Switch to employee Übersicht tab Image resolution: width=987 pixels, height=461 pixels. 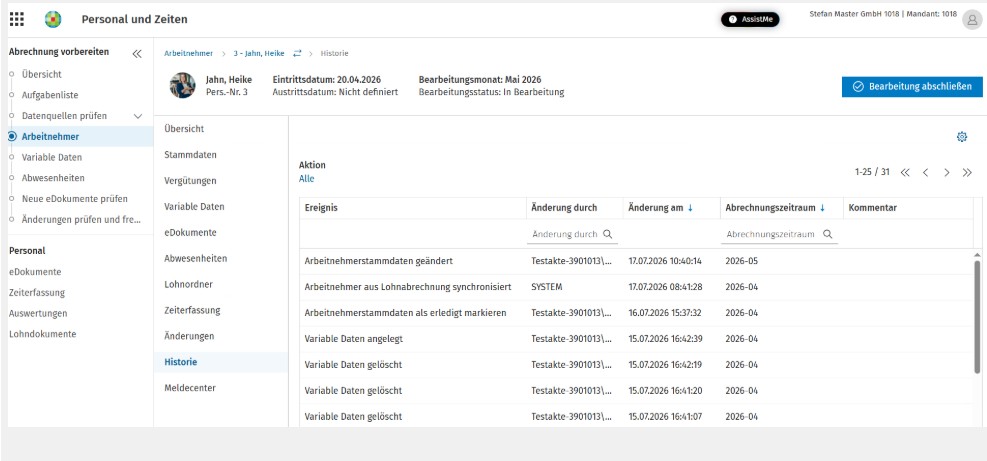click(184, 128)
